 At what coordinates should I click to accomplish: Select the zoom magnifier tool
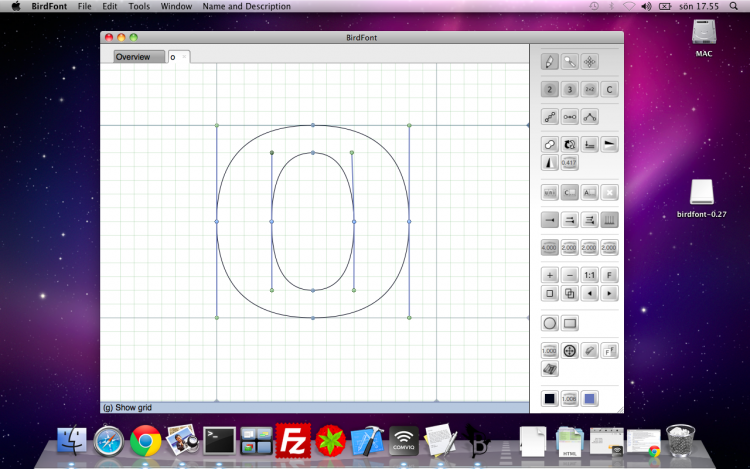click(569, 62)
